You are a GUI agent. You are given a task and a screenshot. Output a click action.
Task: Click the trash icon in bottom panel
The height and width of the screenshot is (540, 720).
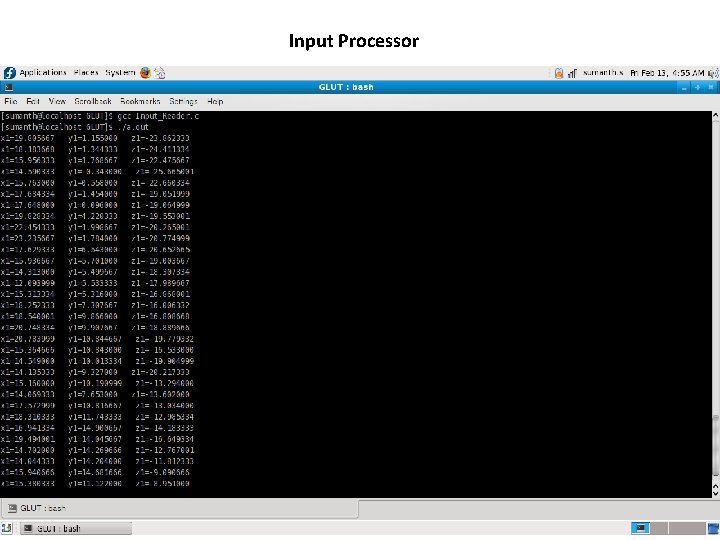[x=714, y=529]
